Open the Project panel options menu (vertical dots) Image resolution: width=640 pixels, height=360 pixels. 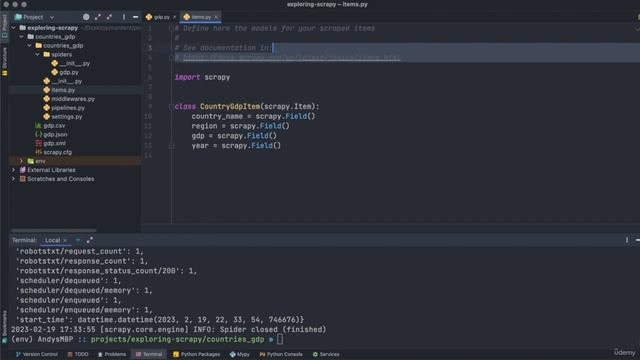[124, 17]
